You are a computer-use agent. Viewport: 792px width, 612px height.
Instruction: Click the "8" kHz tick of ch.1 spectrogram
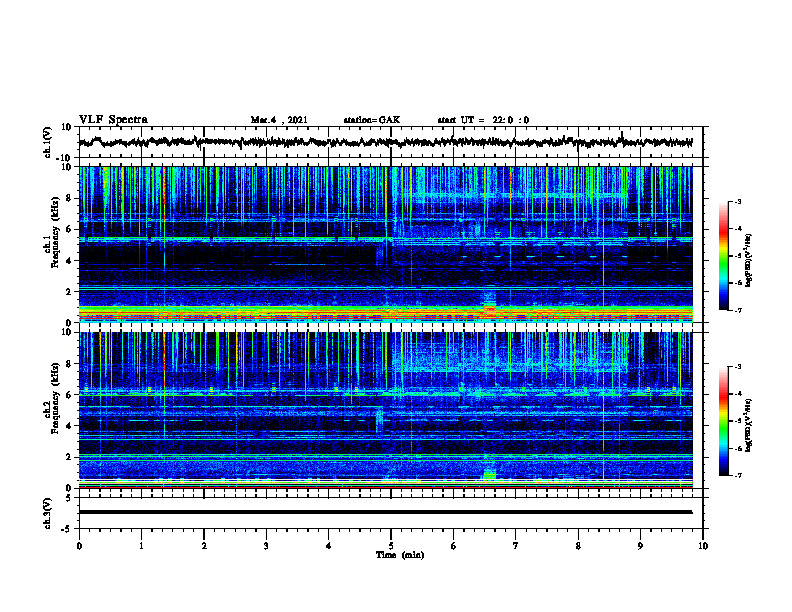click(70, 198)
